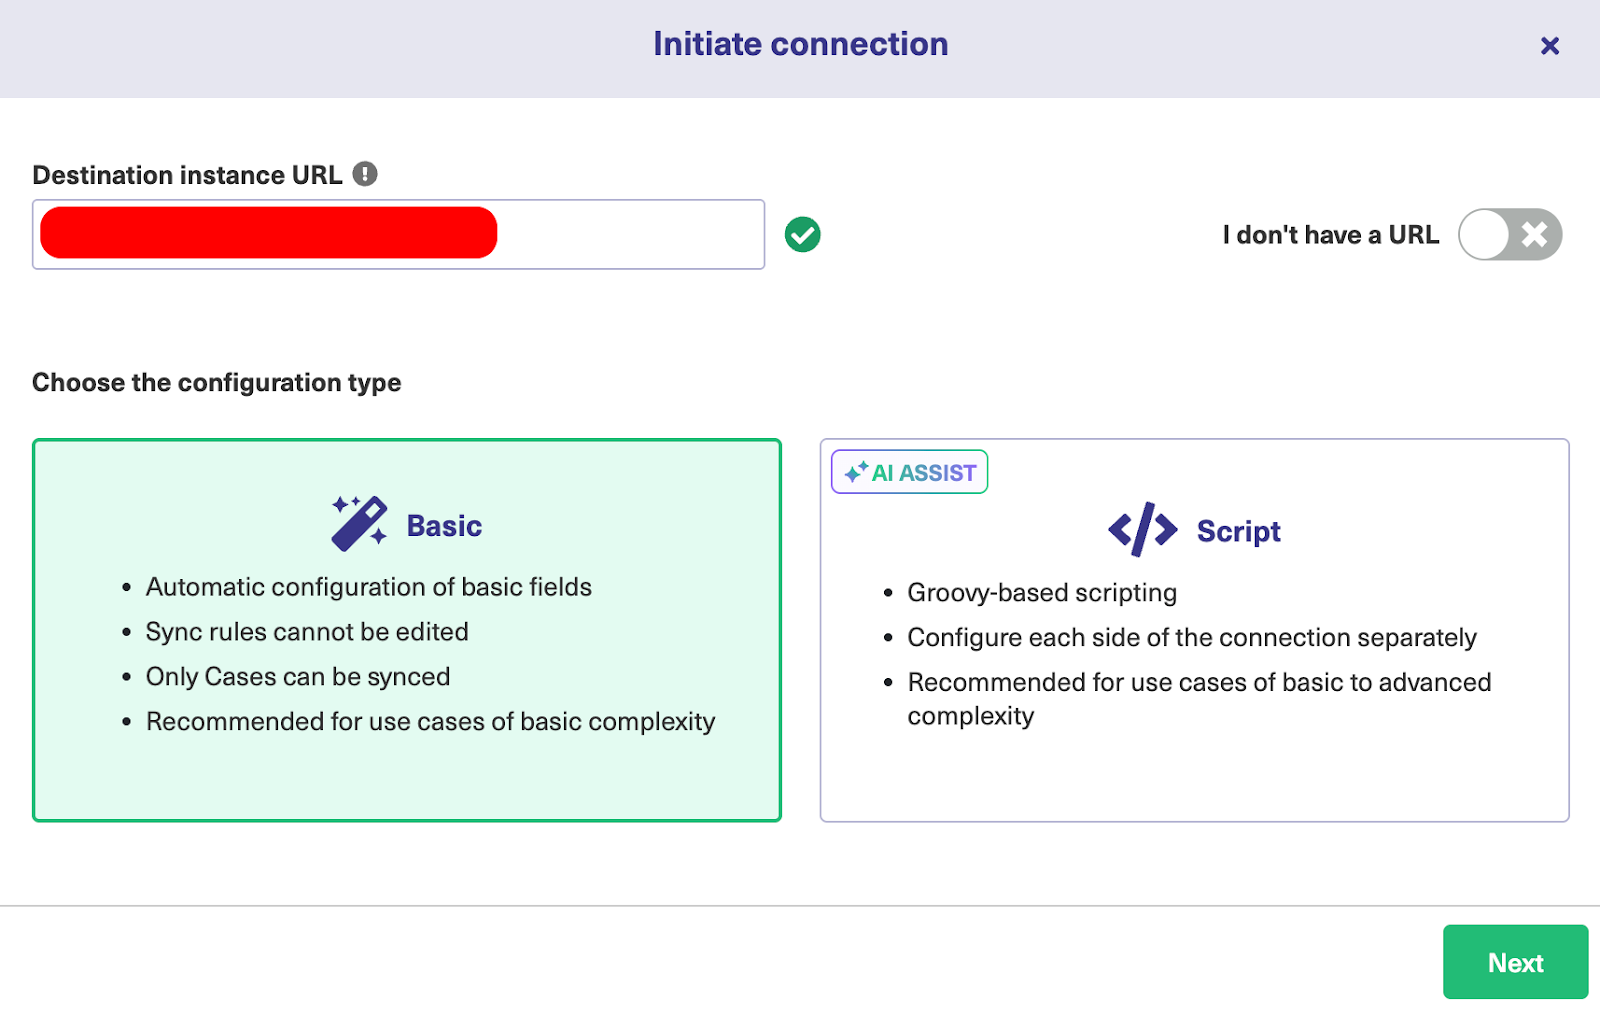Click the AI ASSIST badge
Screen dimensions: 1600x1016
coord(909,471)
